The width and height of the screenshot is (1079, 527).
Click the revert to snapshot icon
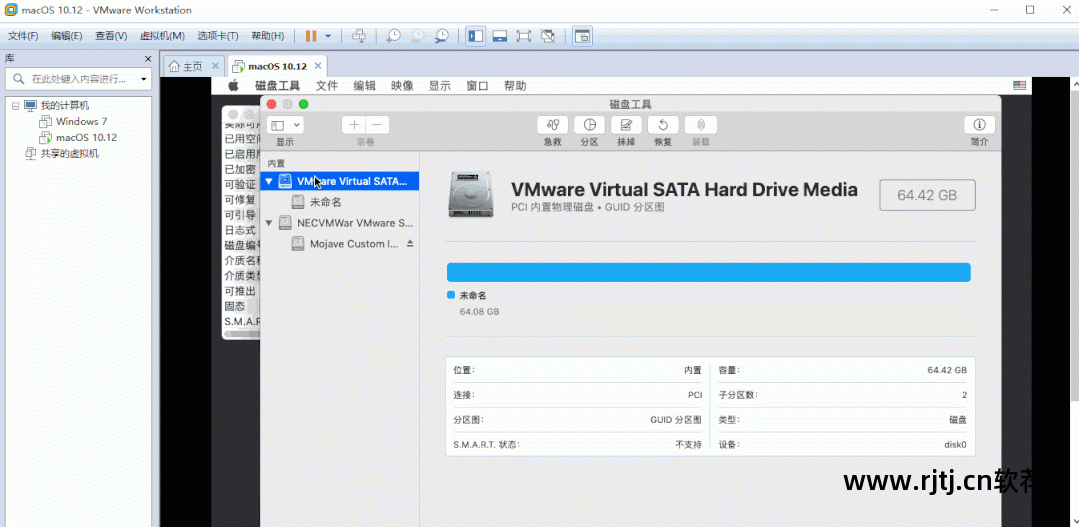click(417, 36)
